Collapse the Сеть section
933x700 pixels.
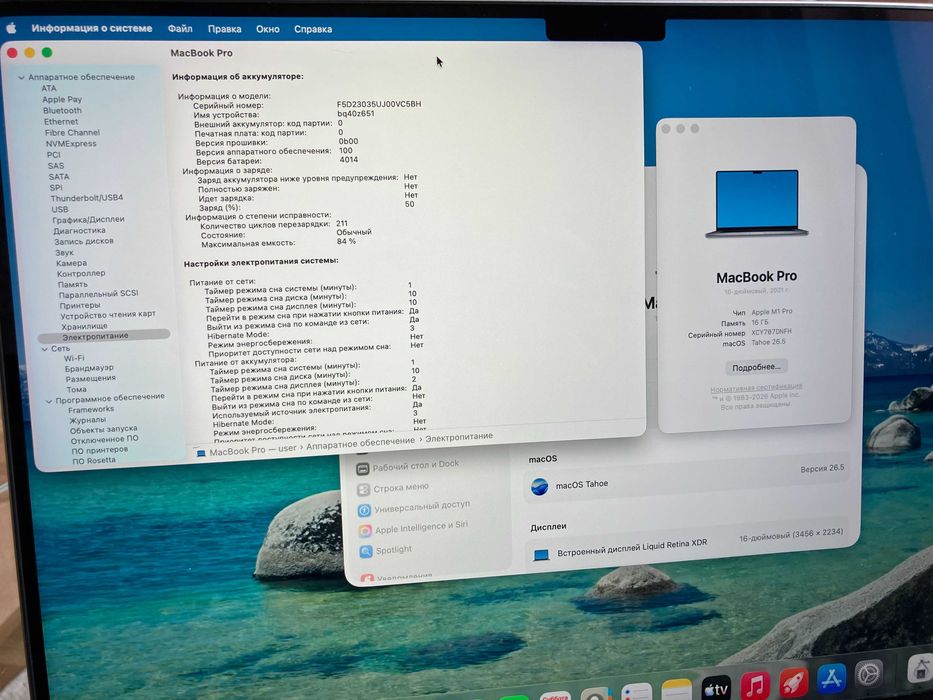point(45,349)
